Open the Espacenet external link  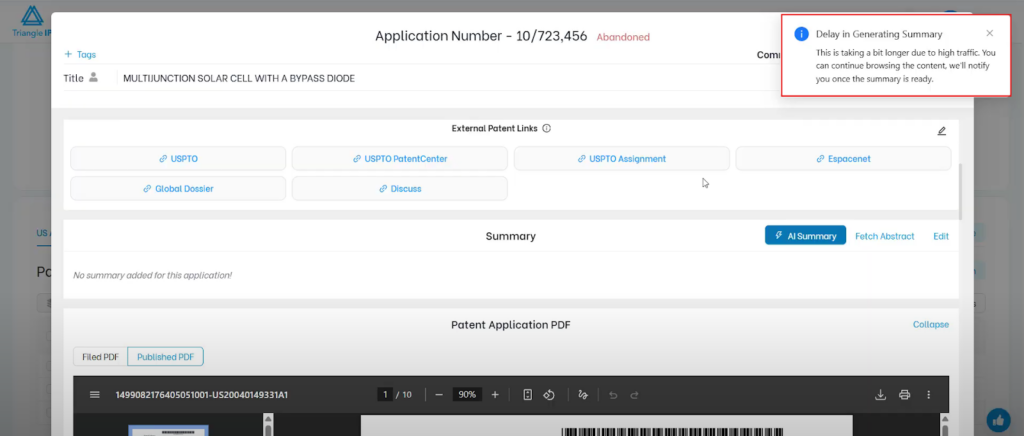click(843, 159)
